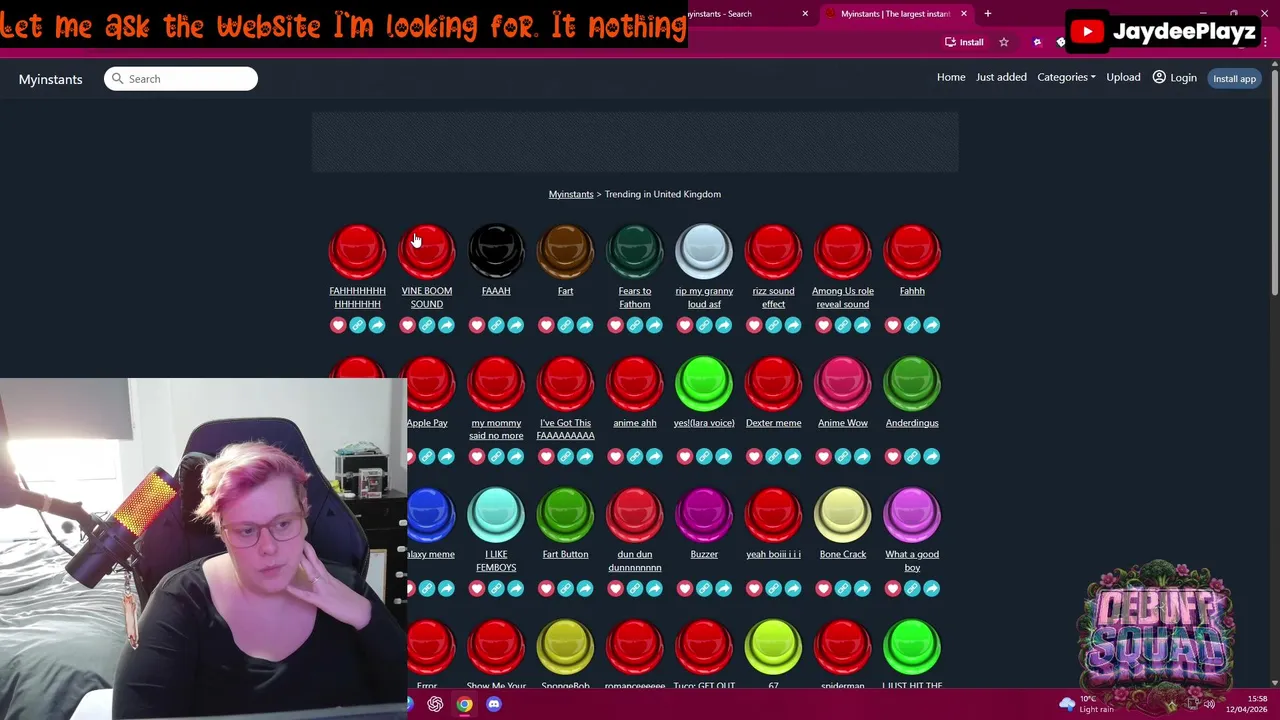The image size is (1280, 720).
Task: Open the Login page
Action: (1175, 78)
